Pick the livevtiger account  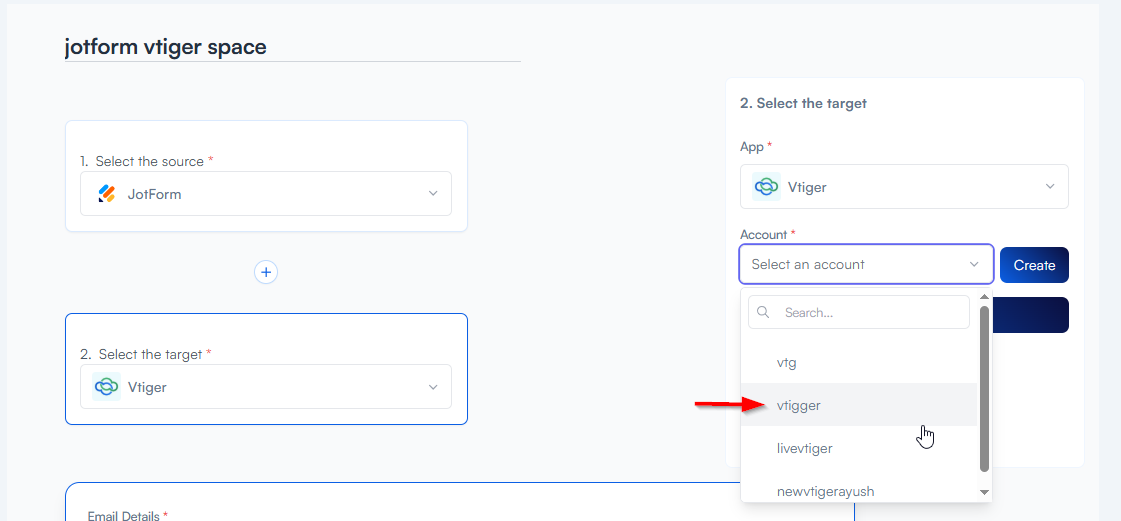pyautogui.click(x=805, y=448)
